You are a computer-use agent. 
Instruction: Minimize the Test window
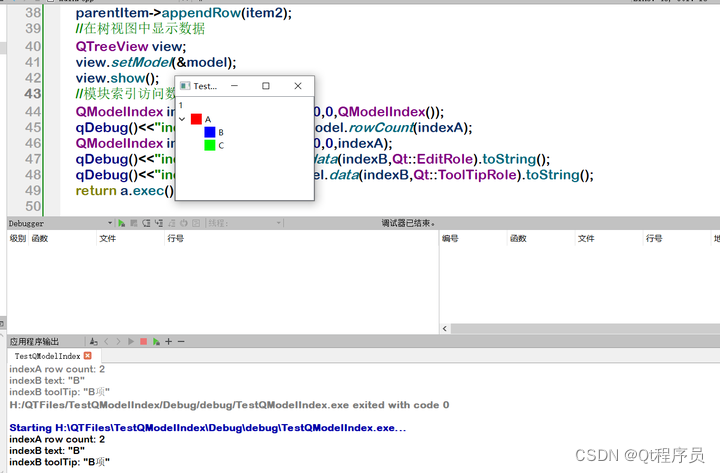[x=234, y=86]
